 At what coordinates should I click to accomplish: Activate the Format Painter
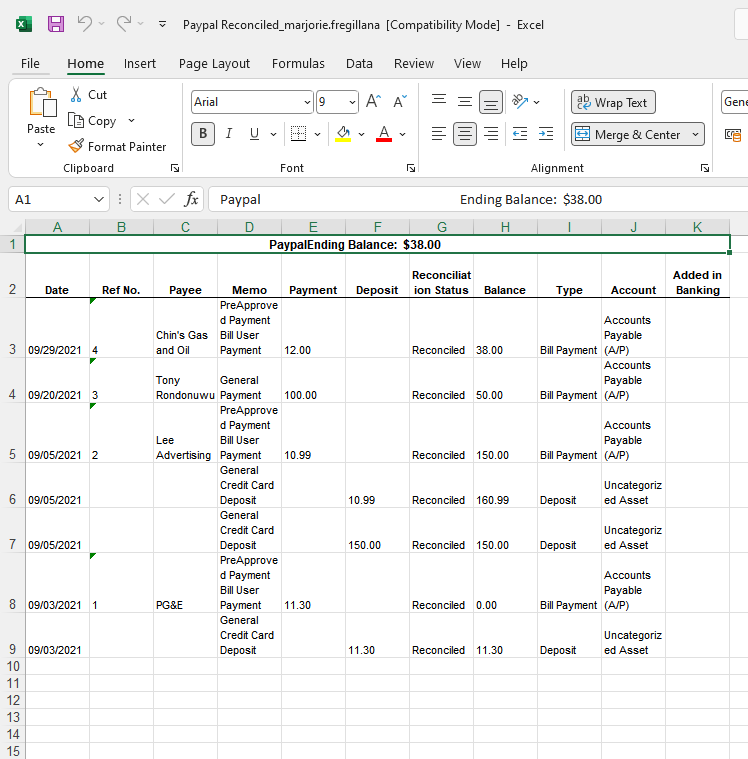tap(117, 146)
